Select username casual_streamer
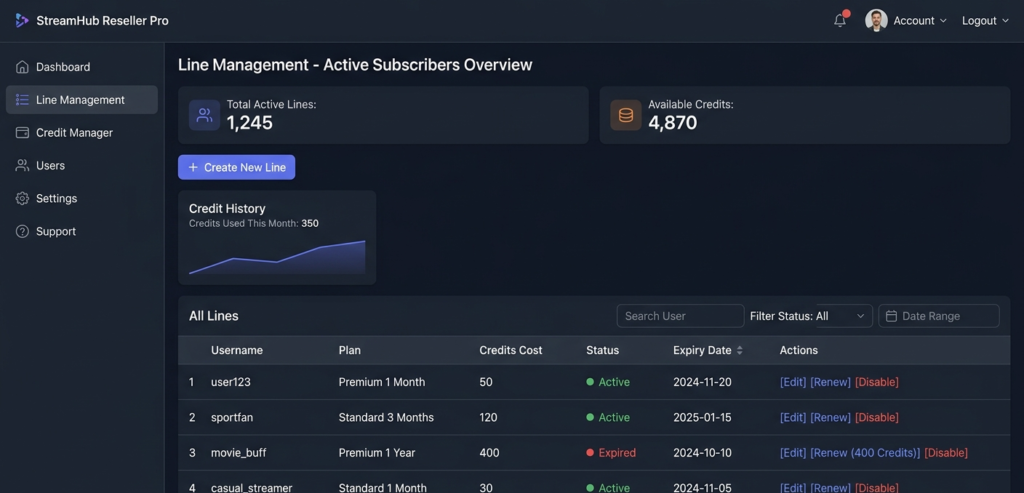The image size is (1024, 493). (x=251, y=488)
